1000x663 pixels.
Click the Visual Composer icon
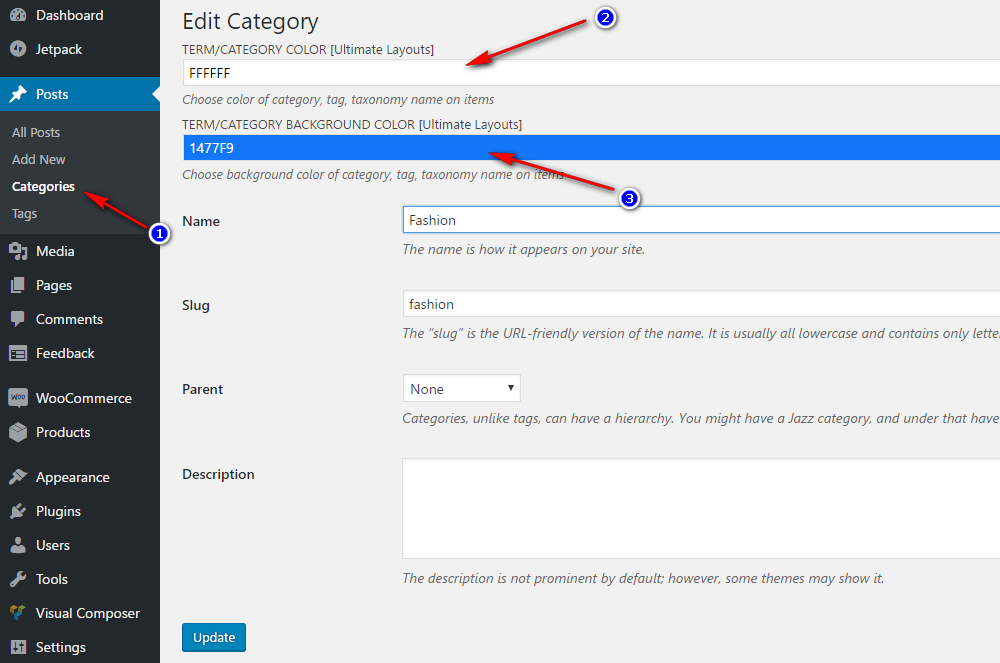point(18,613)
